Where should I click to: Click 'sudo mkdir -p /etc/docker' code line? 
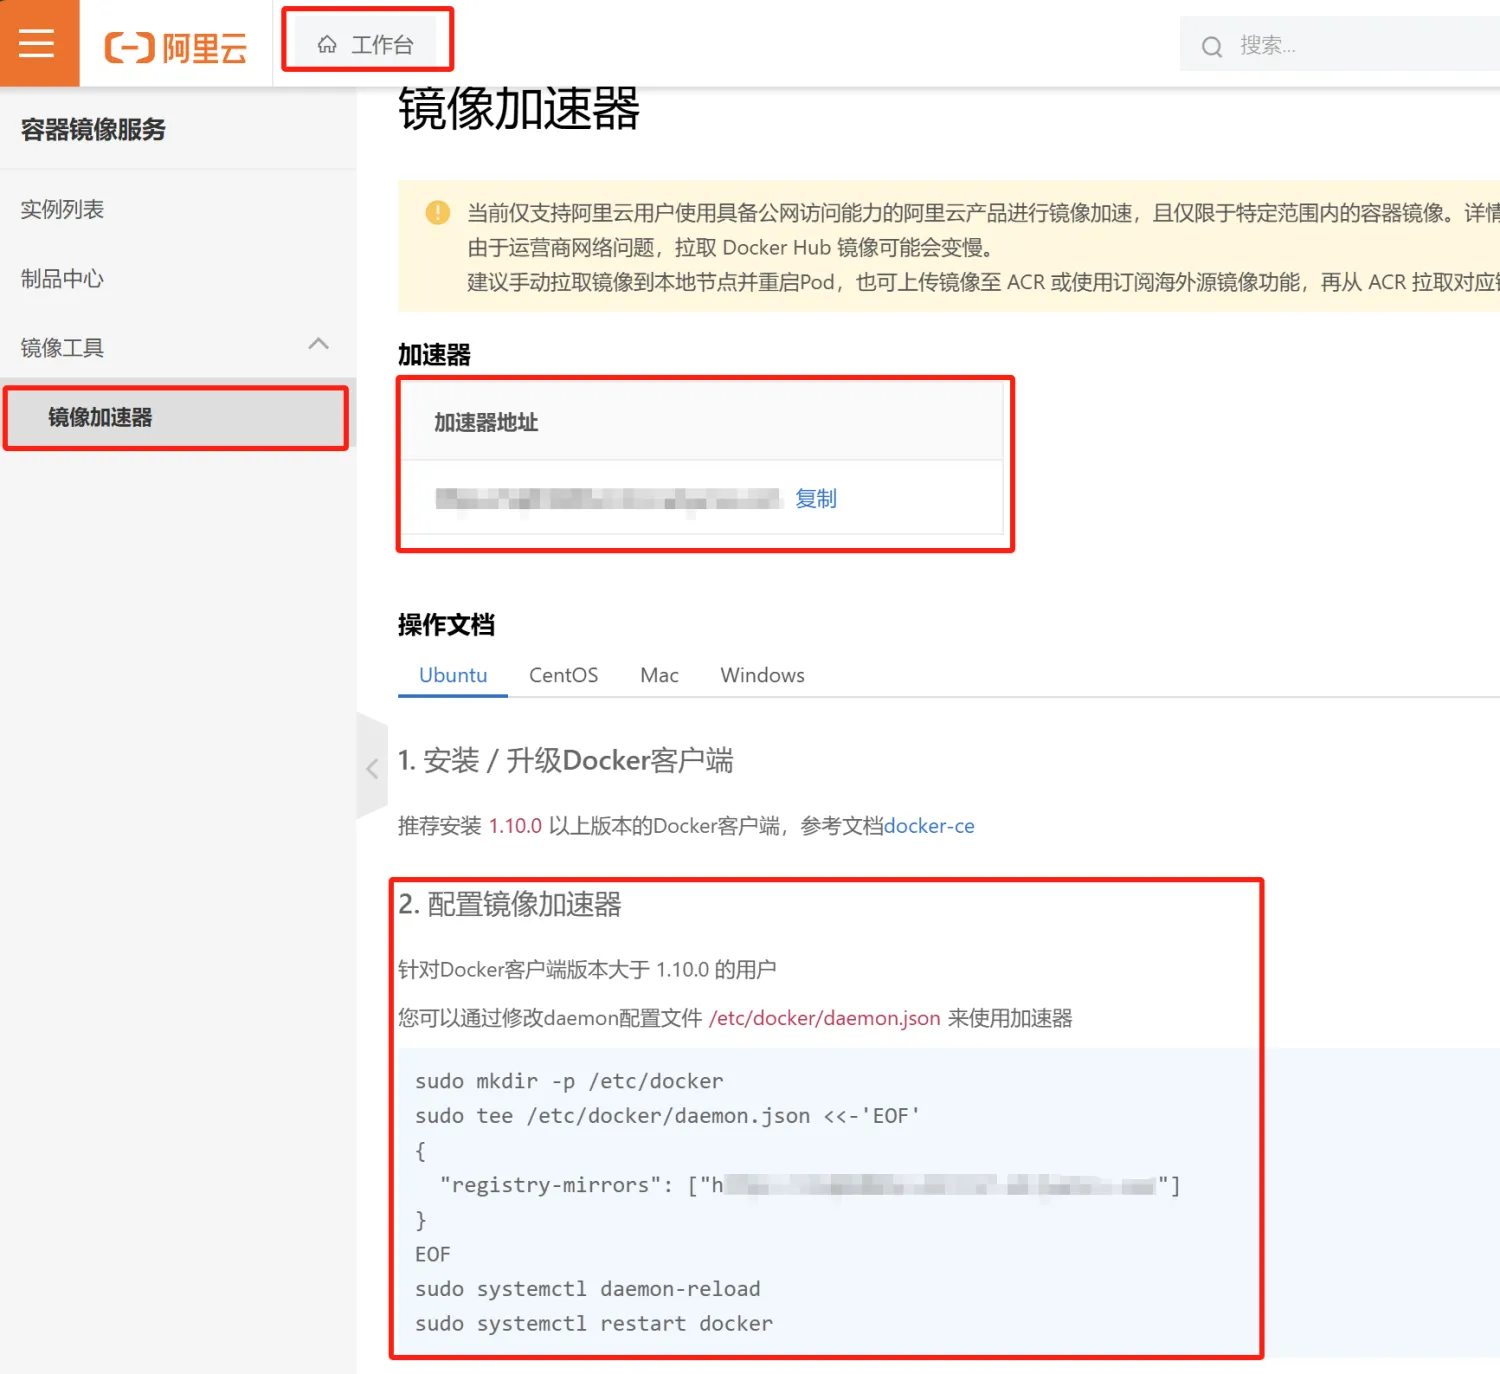click(569, 1081)
